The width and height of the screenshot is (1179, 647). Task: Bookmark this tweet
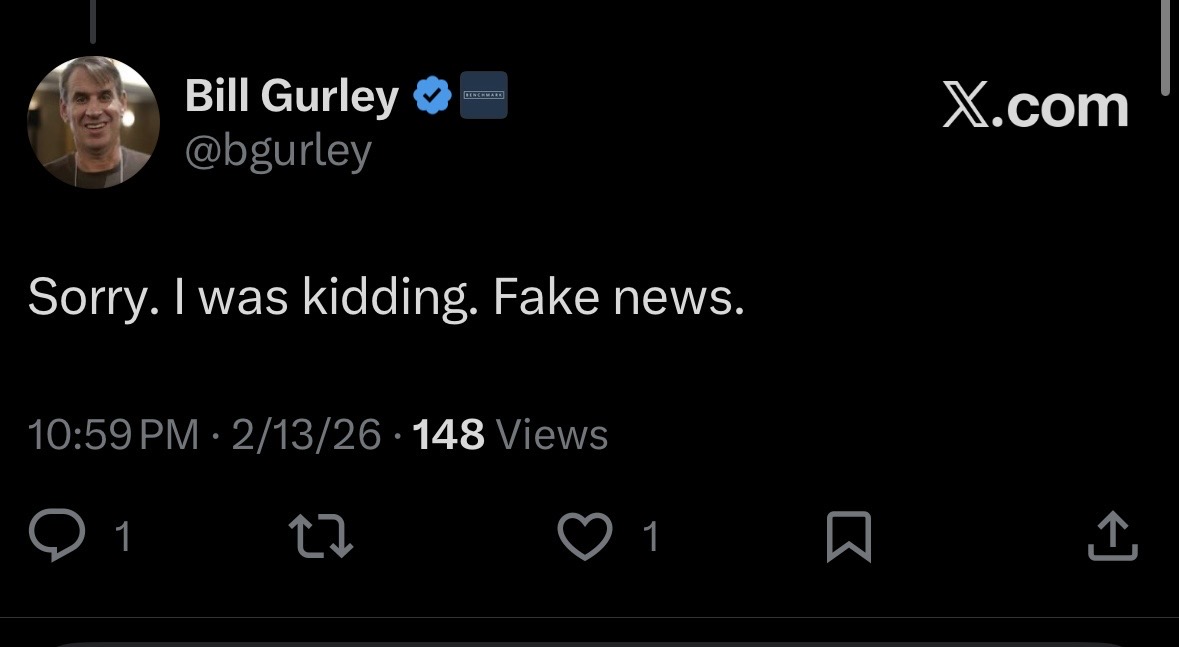849,536
